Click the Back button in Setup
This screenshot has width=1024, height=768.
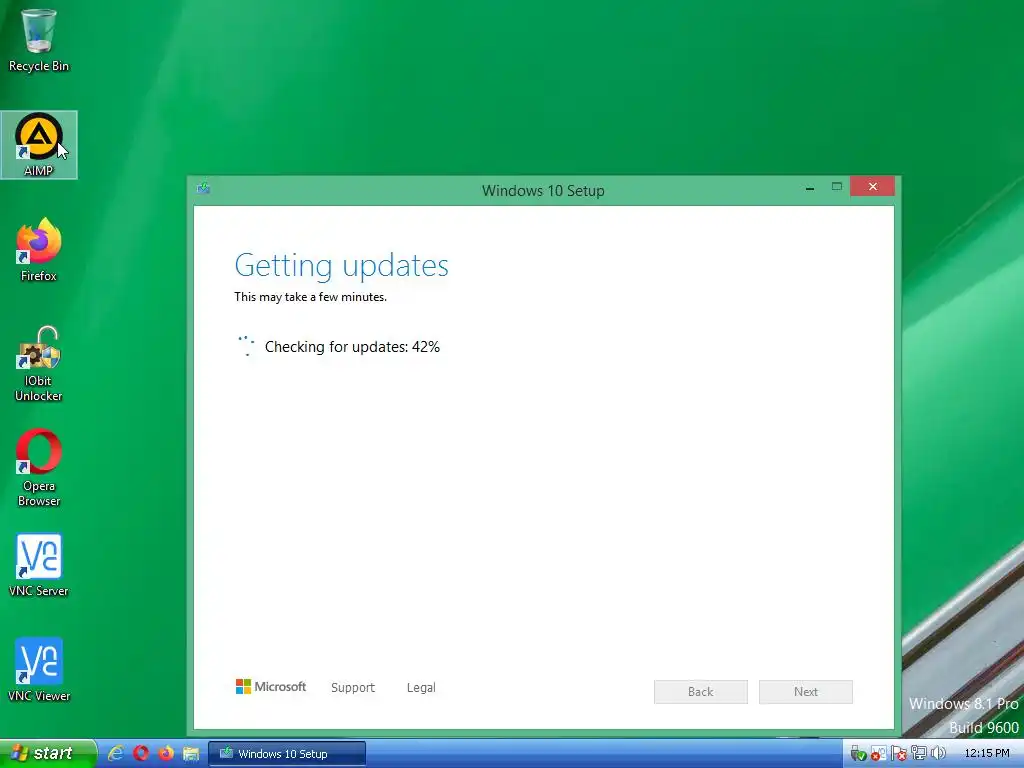tap(701, 692)
